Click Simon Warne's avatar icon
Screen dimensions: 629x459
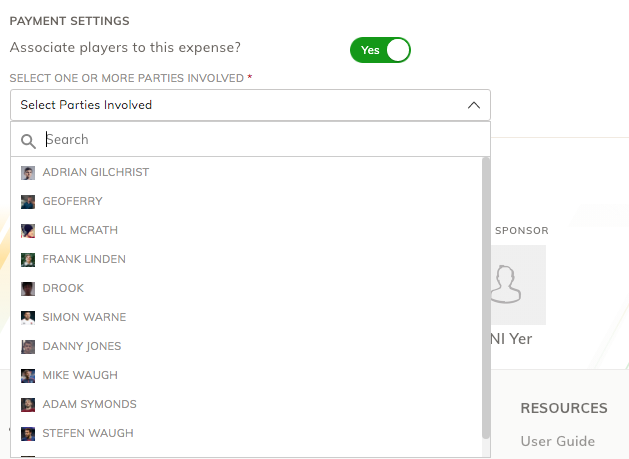pyautogui.click(x=28, y=318)
